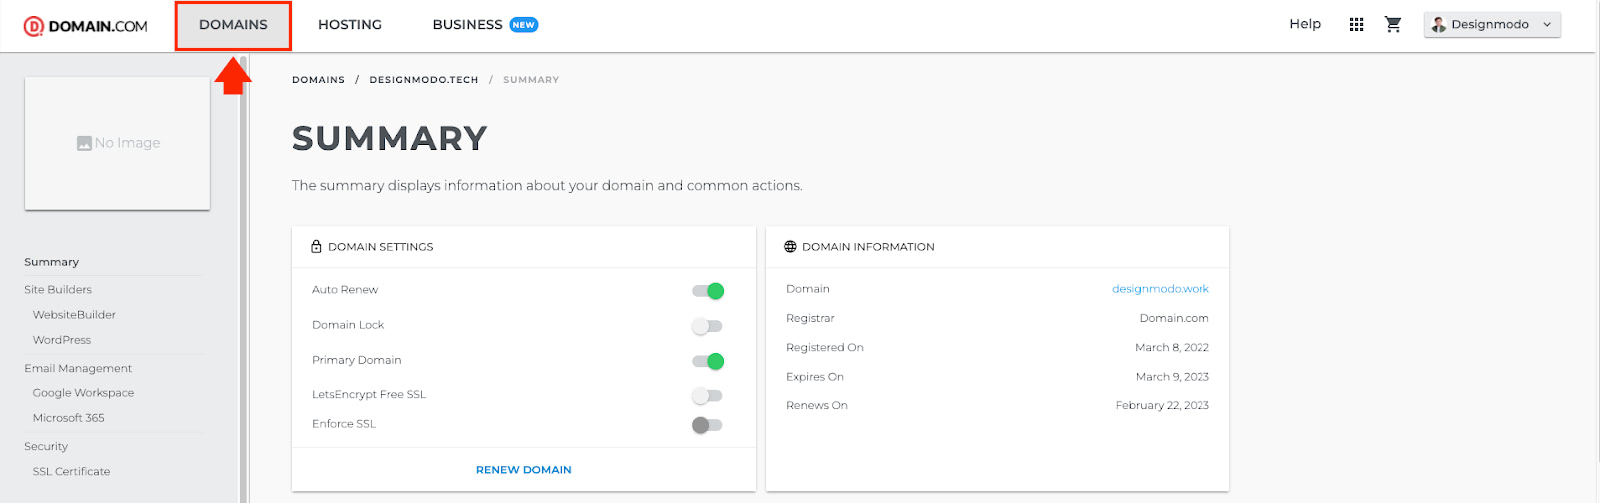Click the Help link in header

point(1305,24)
